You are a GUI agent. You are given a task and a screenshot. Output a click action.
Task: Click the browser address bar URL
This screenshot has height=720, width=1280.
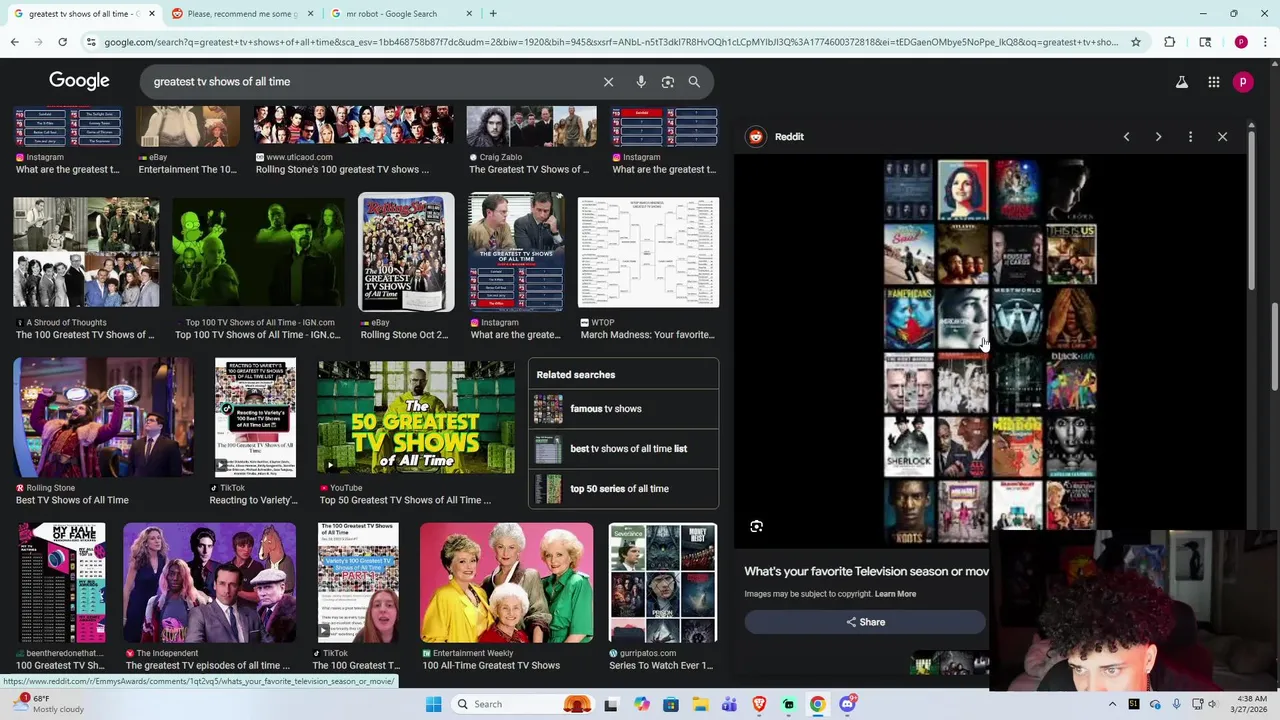(x=610, y=42)
